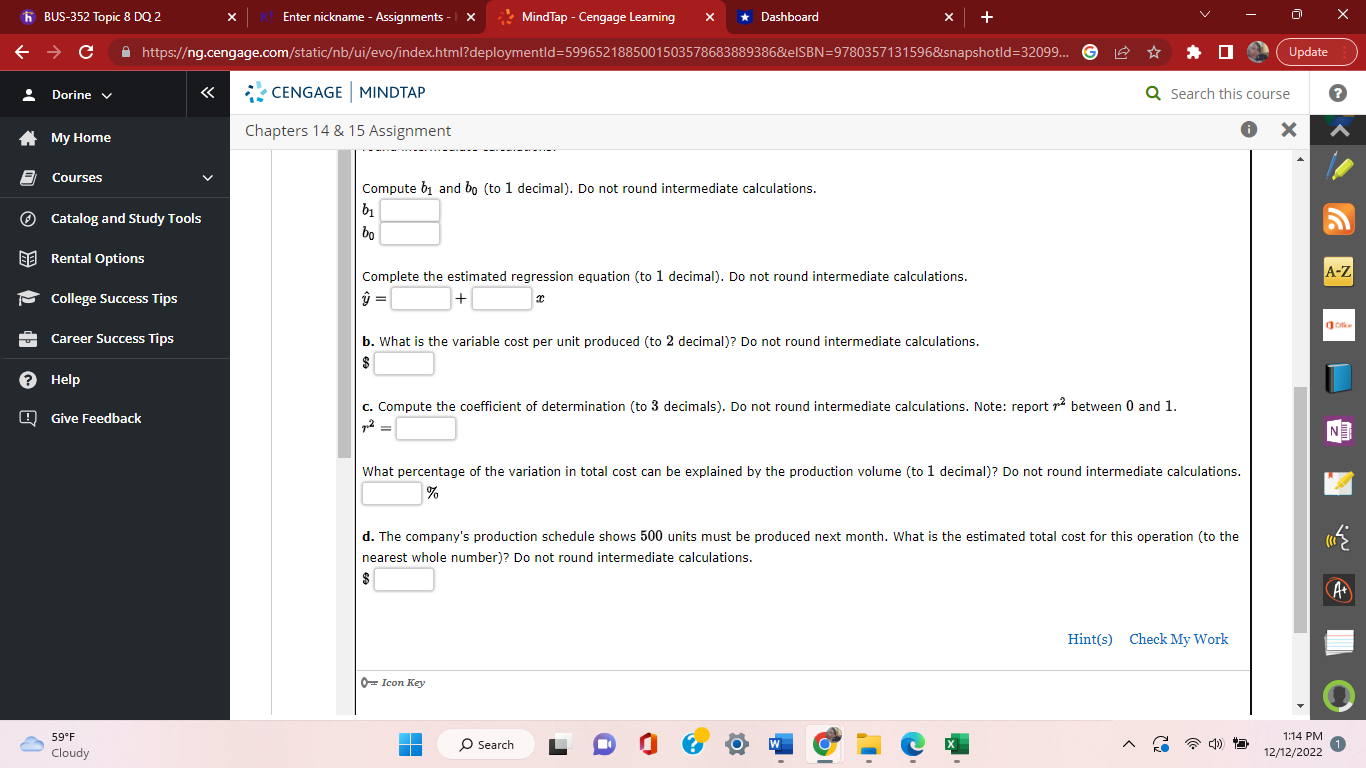1366x768 pixels.
Task: Open the Hint(s) link
Action: (1088, 639)
